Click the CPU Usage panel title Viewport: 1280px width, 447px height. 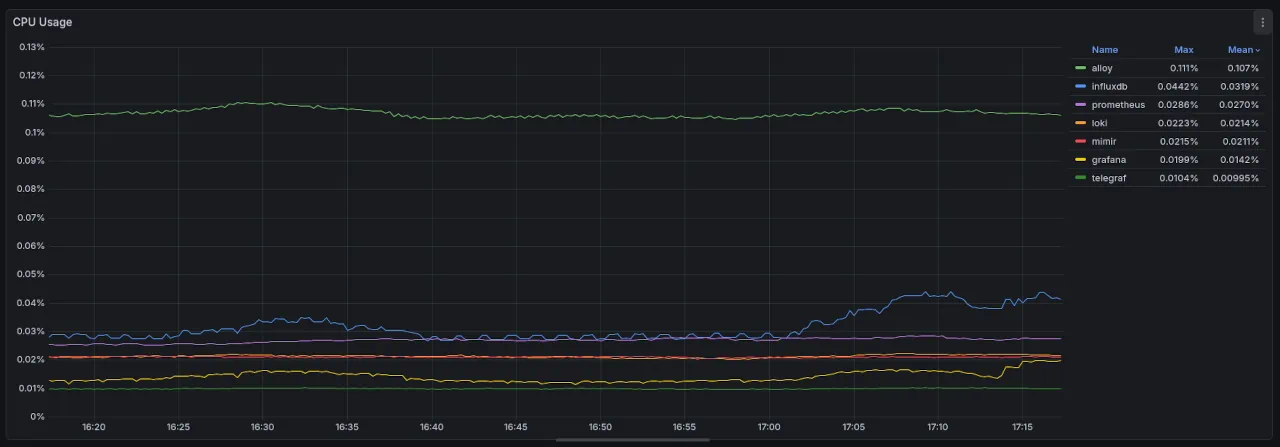[42, 22]
